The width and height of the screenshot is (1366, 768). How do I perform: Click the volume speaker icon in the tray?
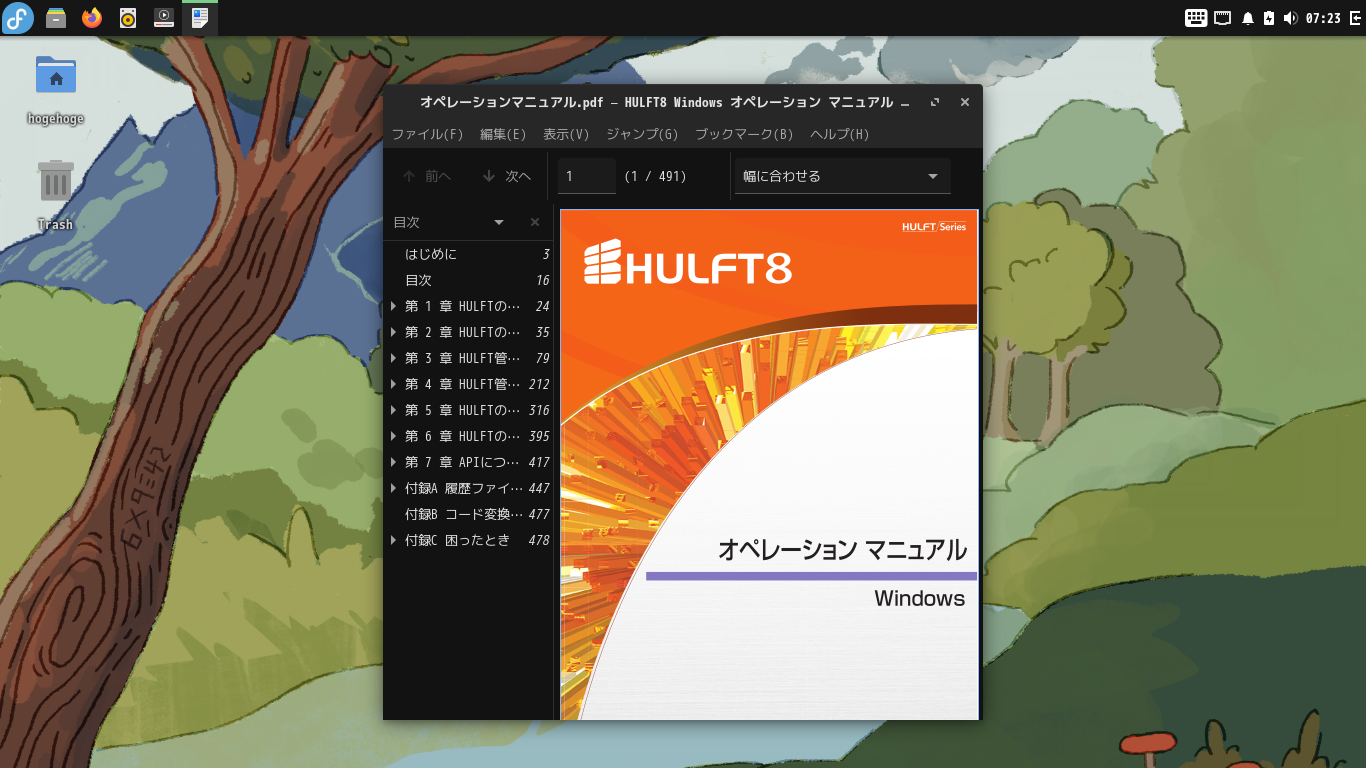[1290, 18]
